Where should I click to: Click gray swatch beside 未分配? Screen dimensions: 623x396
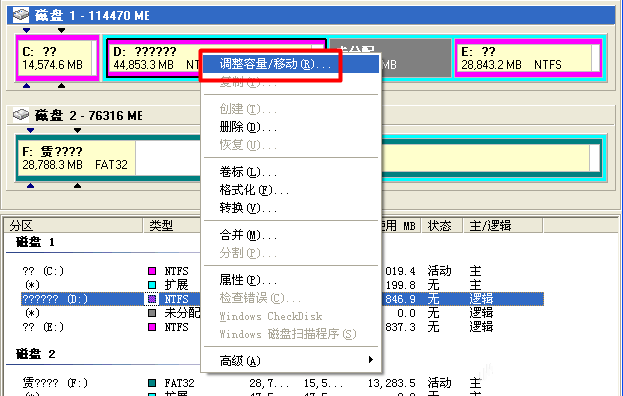152,313
